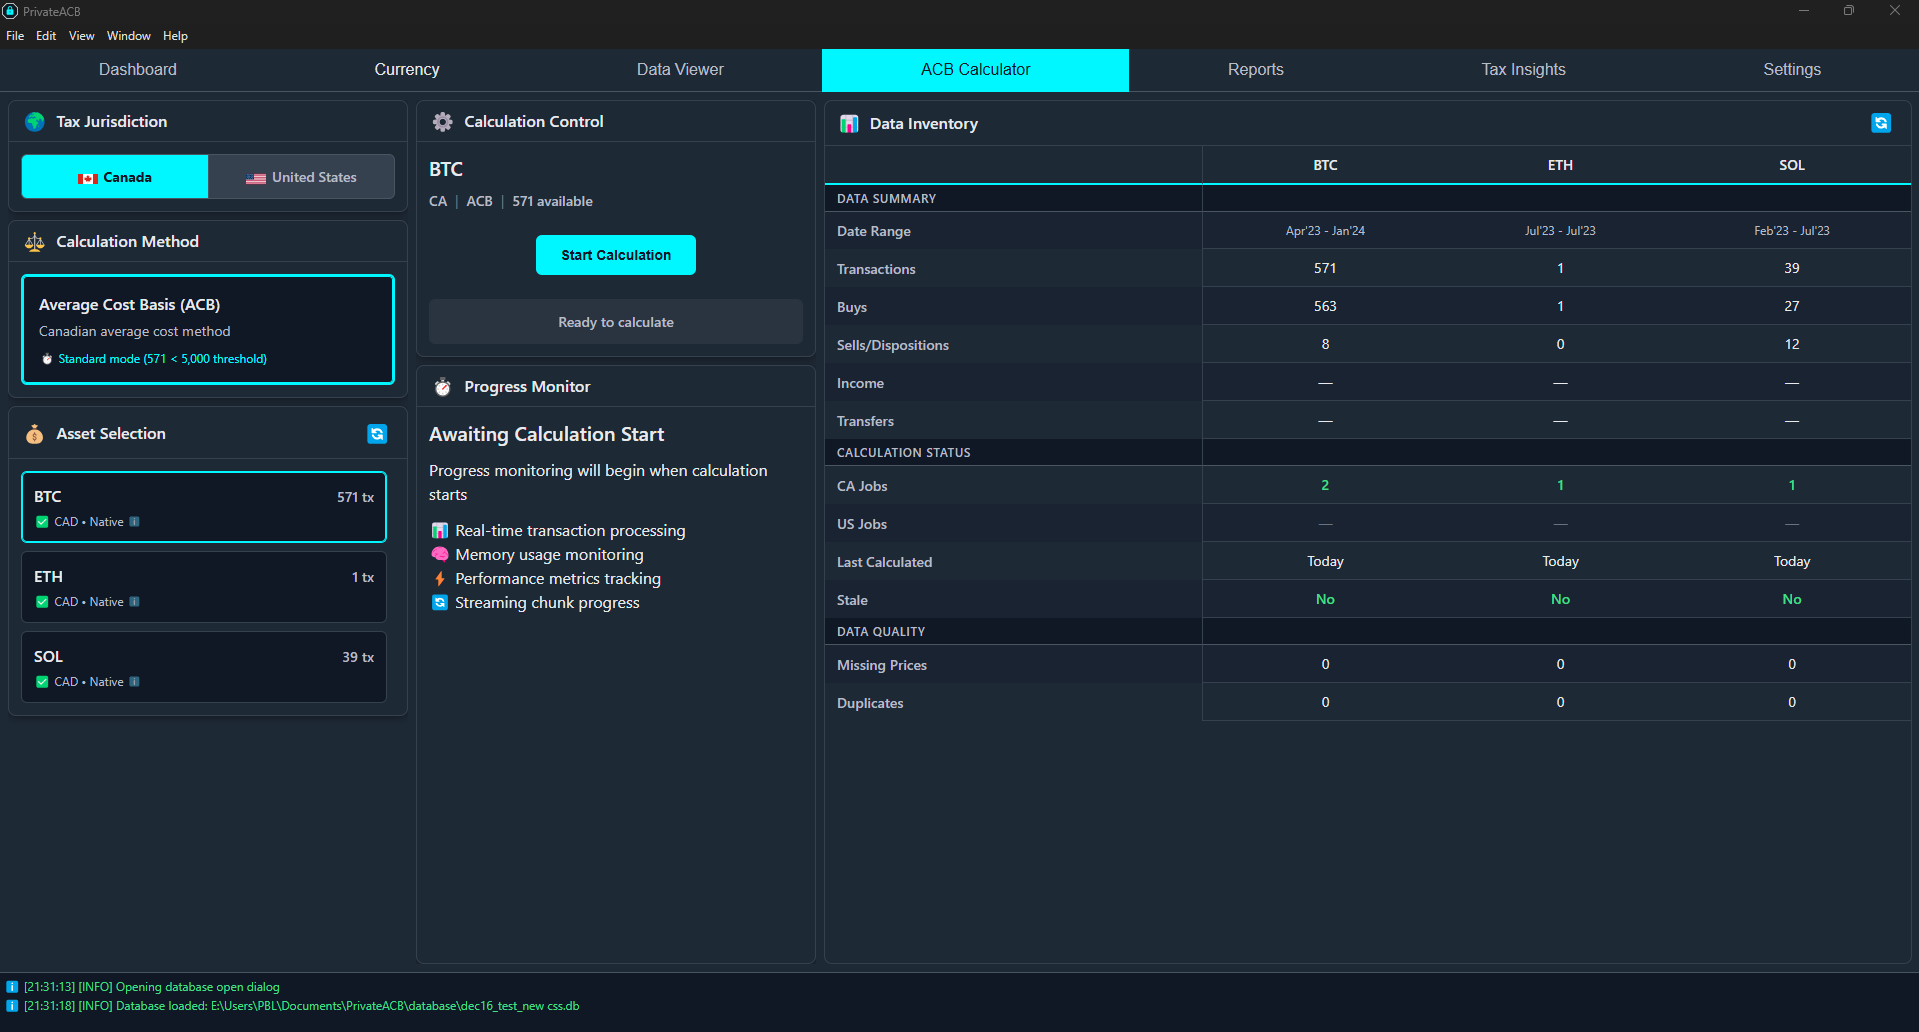Image resolution: width=1919 pixels, height=1032 pixels.
Task: Click the Ready to calculate progress bar
Action: 615,321
